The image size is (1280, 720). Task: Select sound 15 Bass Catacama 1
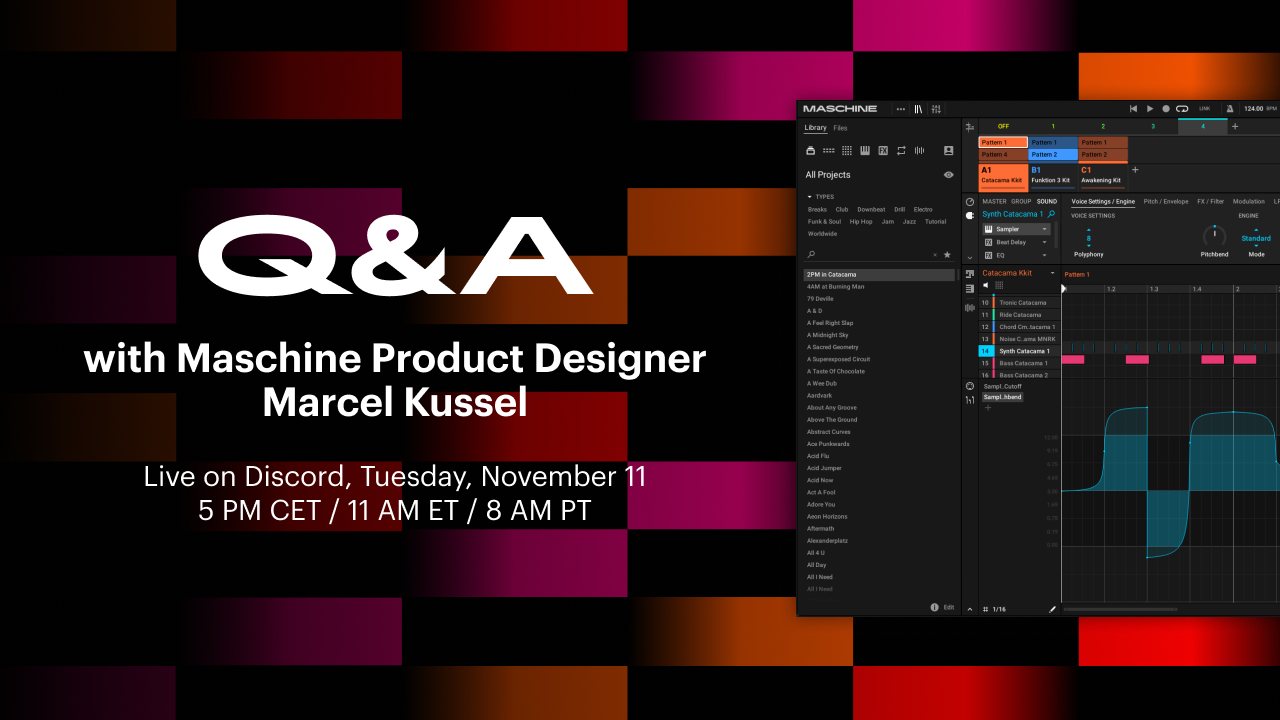coord(1018,363)
